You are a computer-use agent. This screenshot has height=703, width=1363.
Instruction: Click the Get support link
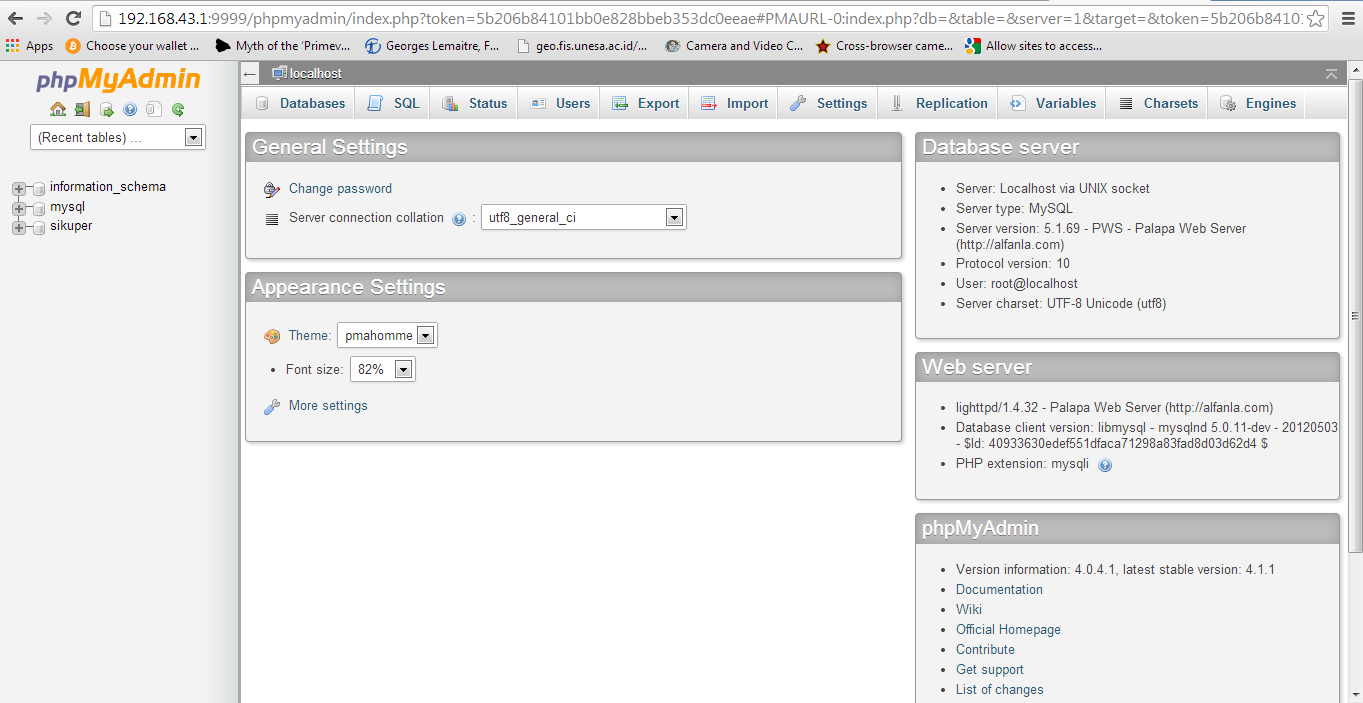pos(990,670)
